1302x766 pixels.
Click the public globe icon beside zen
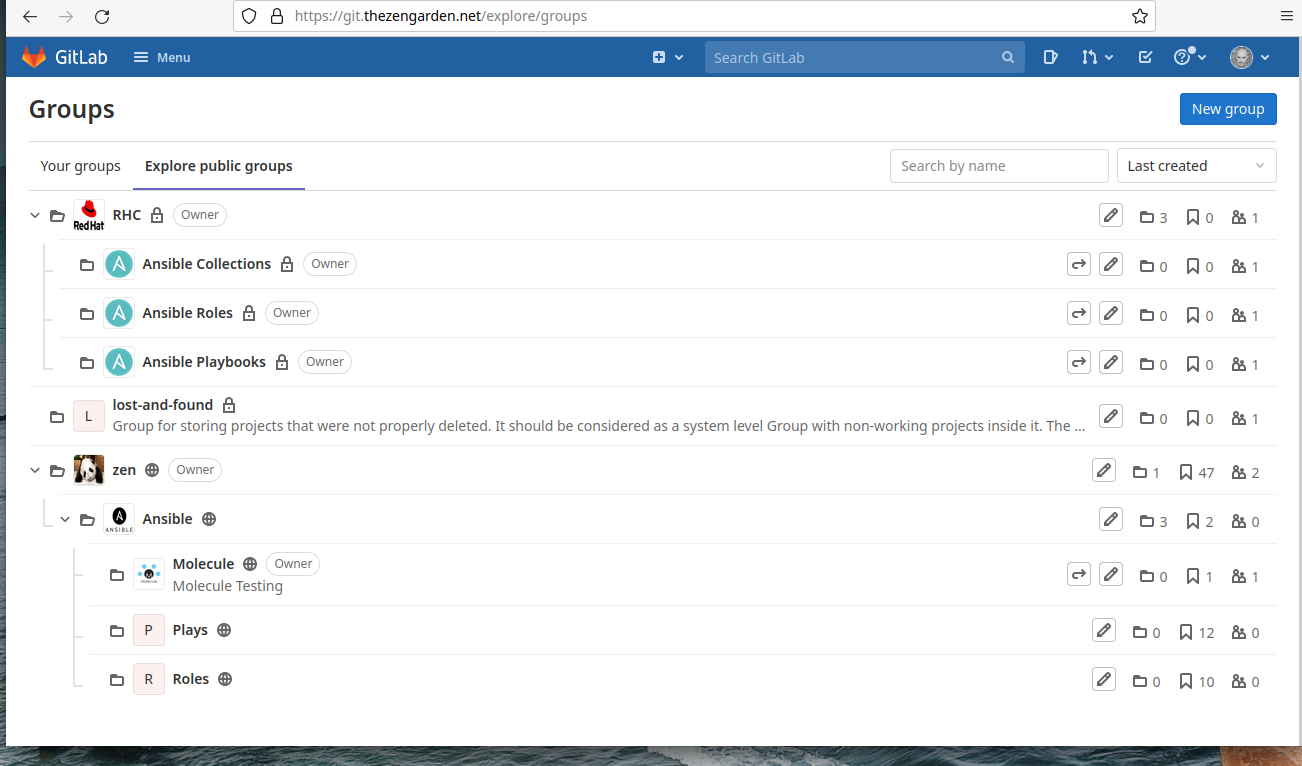pyautogui.click(x=152, y=470)
